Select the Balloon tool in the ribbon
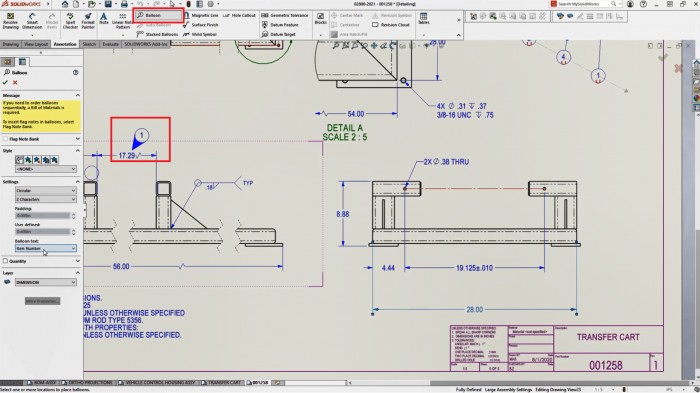This screenshot has height=393, width=700. tap(158, 15)
